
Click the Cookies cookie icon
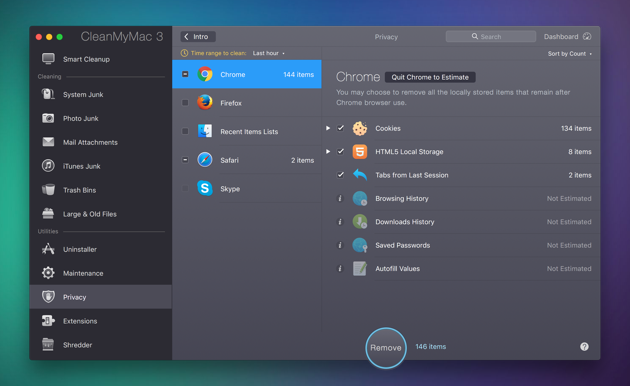pyautogui.click(x=360, y=128)
